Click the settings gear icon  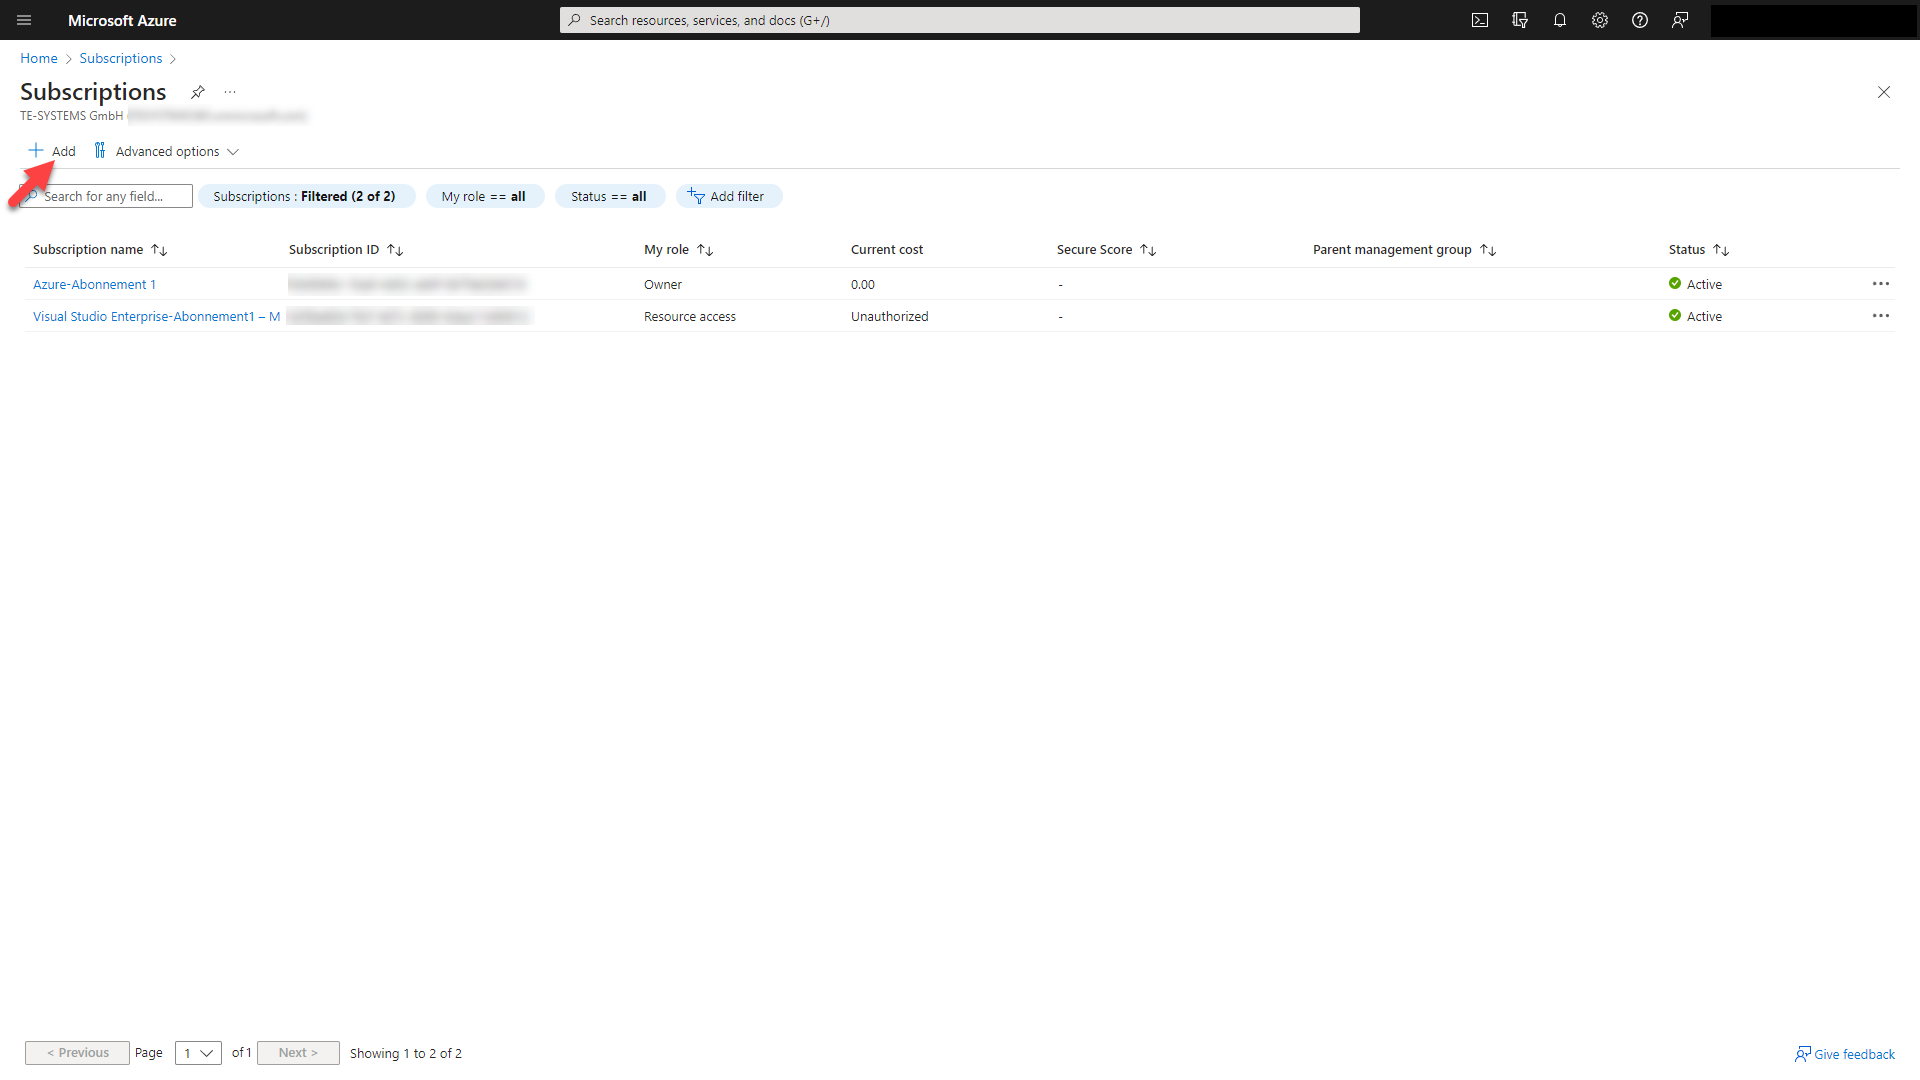1600,20
